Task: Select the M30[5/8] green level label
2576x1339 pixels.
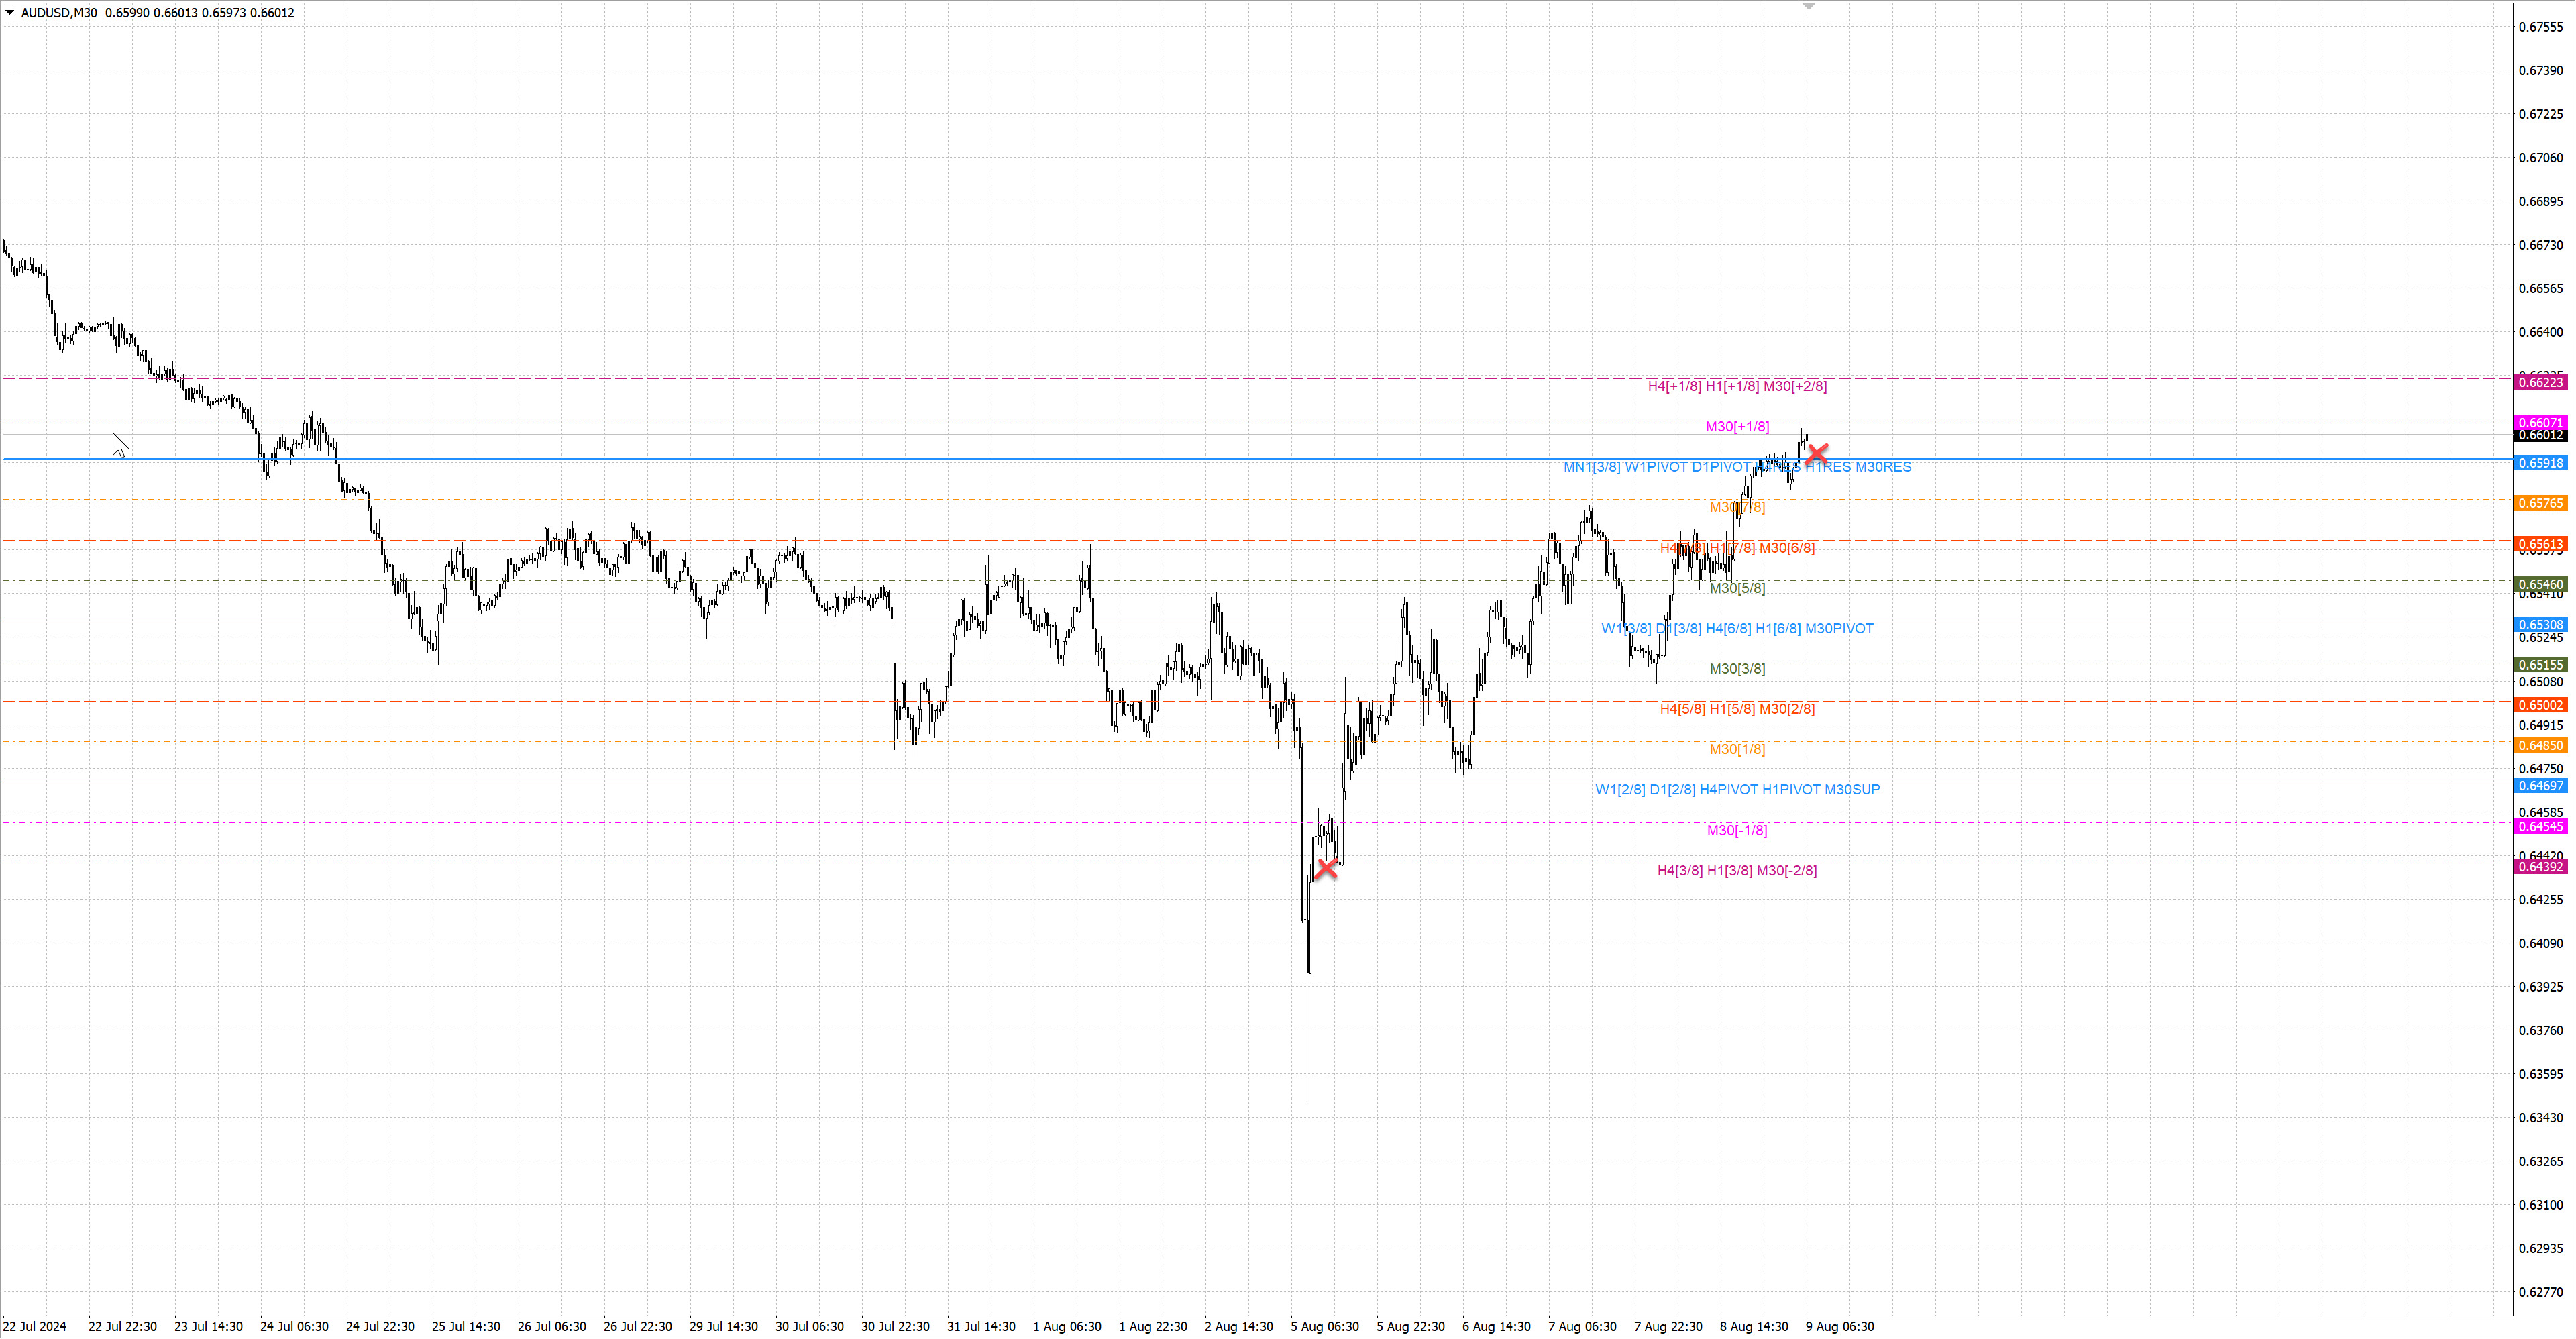Action: [1737, 588]
